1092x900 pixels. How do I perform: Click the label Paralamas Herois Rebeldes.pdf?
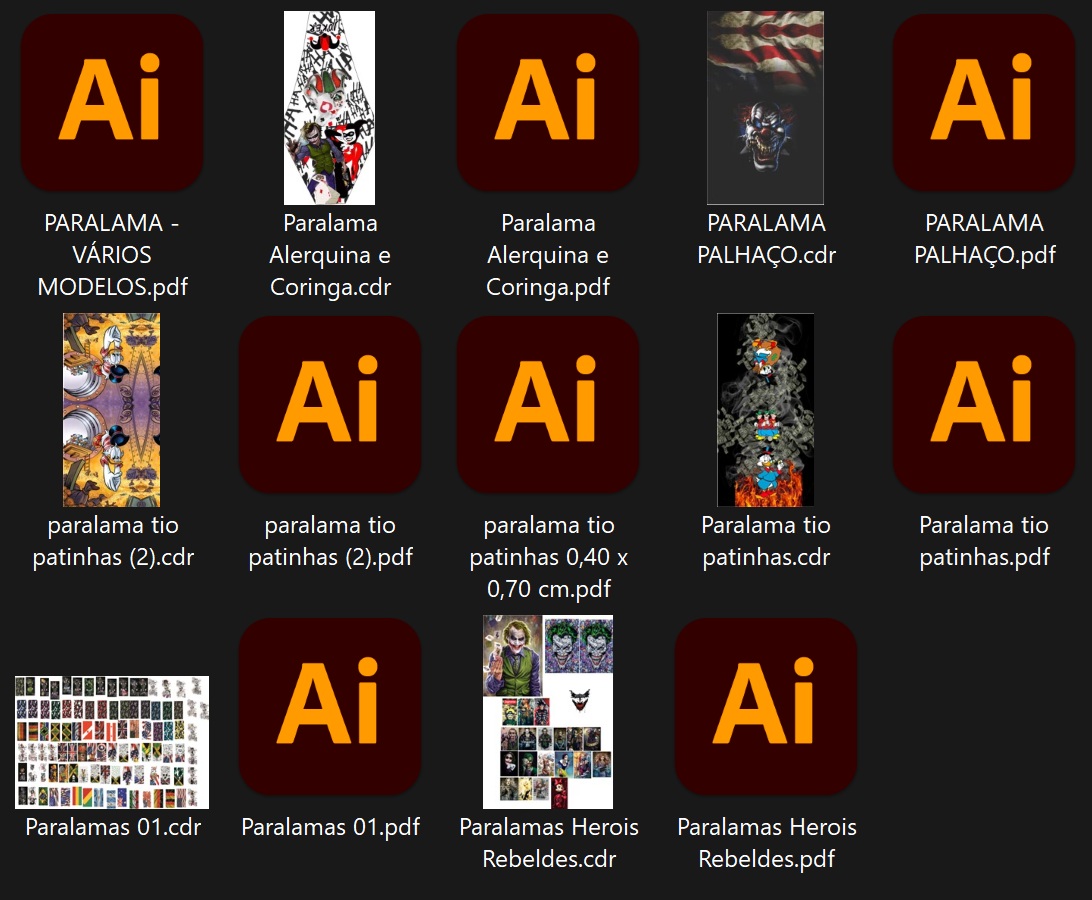coord(766,843)
